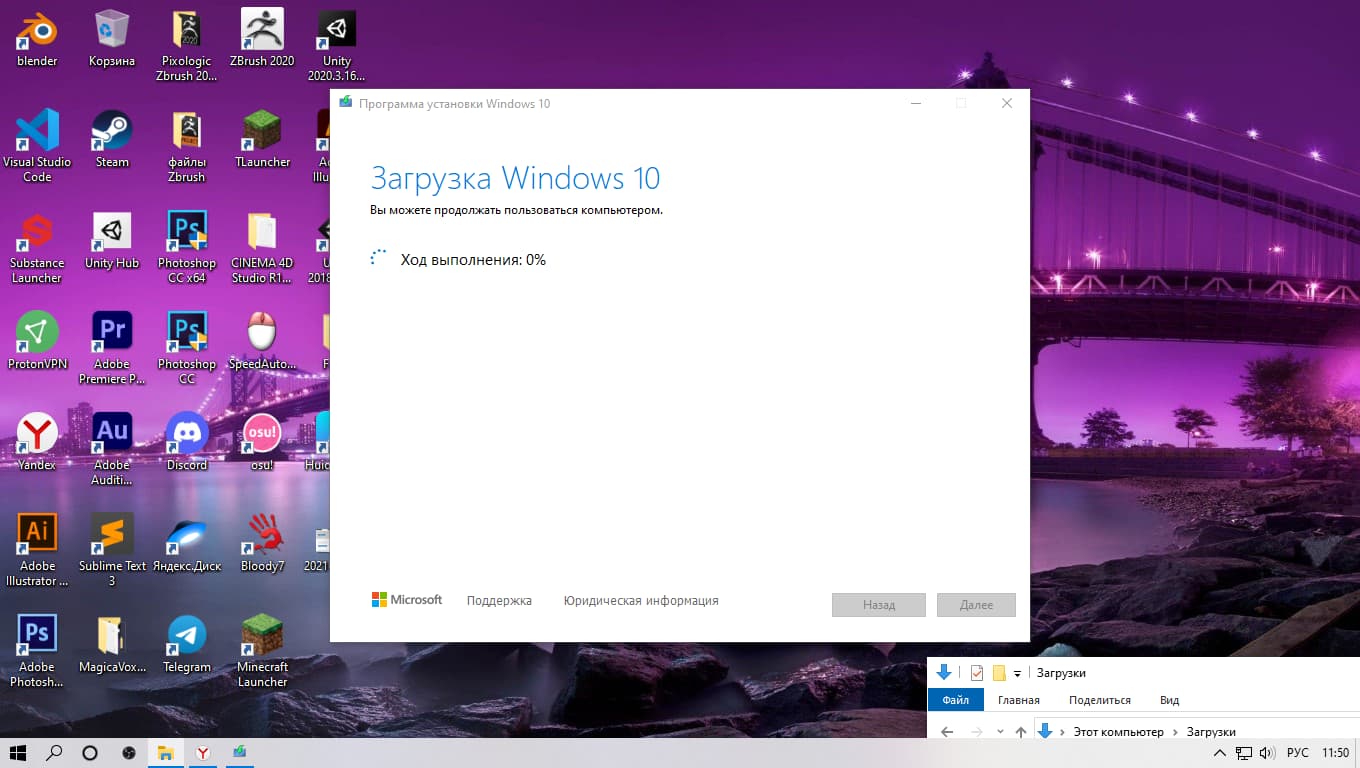Expand Explorer recent locations dropdown
This screenshot has width=1360, height=768.
1001,732
